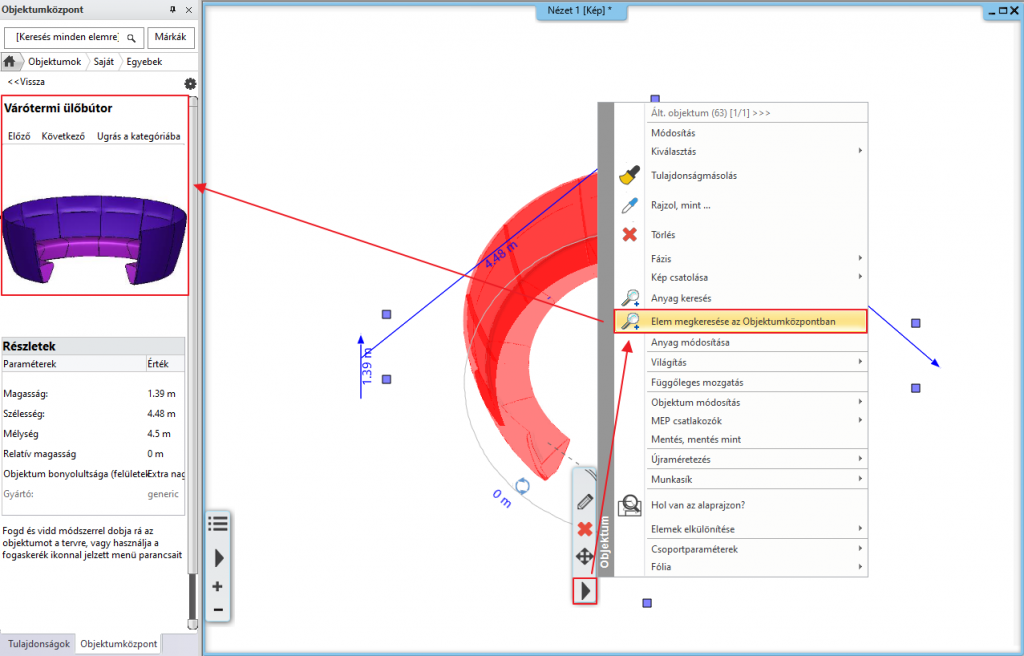The image size is (1024, 656).
Task: Switch to the Tulajdonságok tab
Action: click(38, 644)
